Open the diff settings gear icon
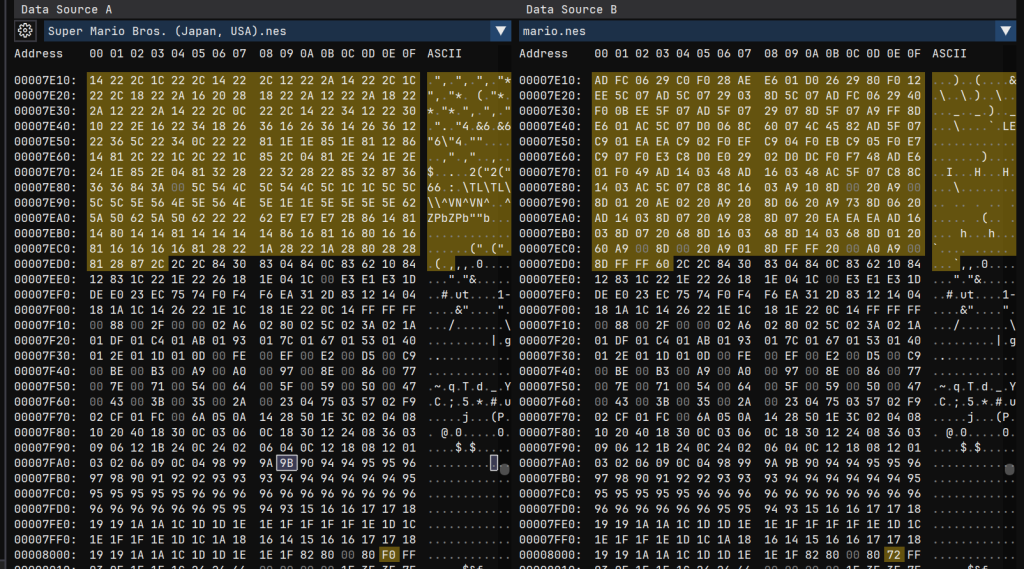This screenshot has height=569, width=1024. (25, 31)
